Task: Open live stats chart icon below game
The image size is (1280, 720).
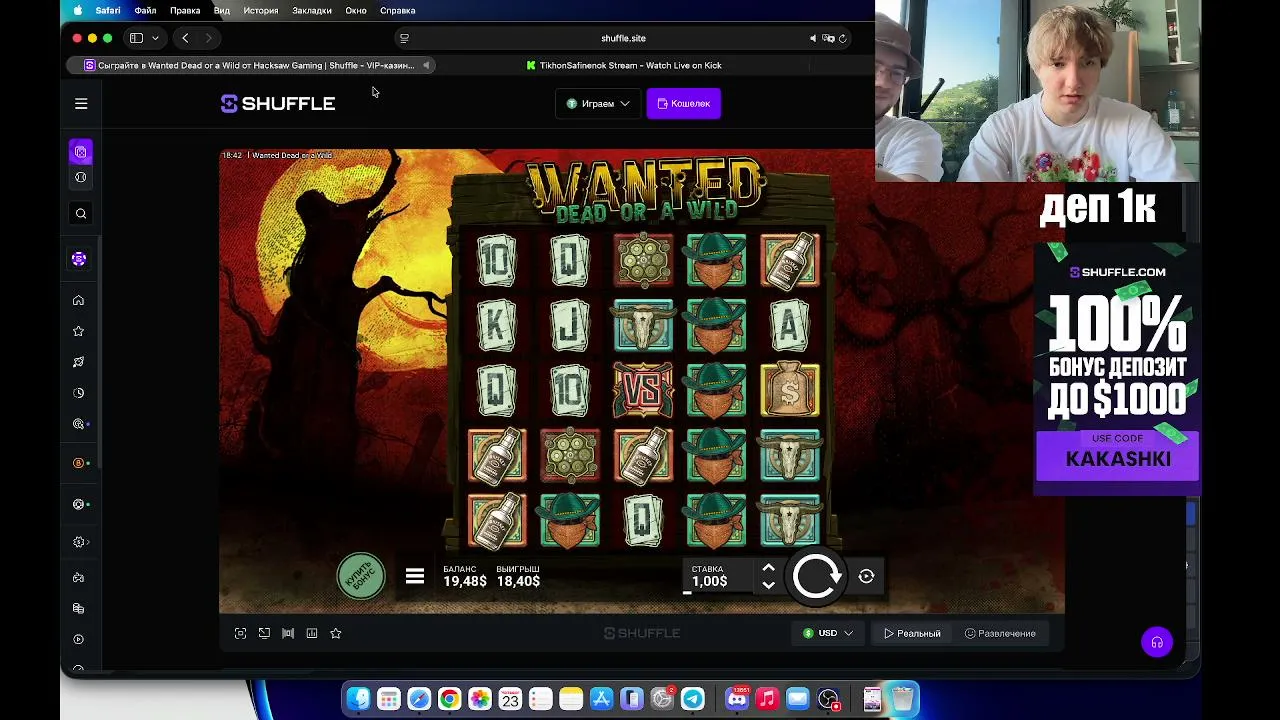Action: (312, 633)
